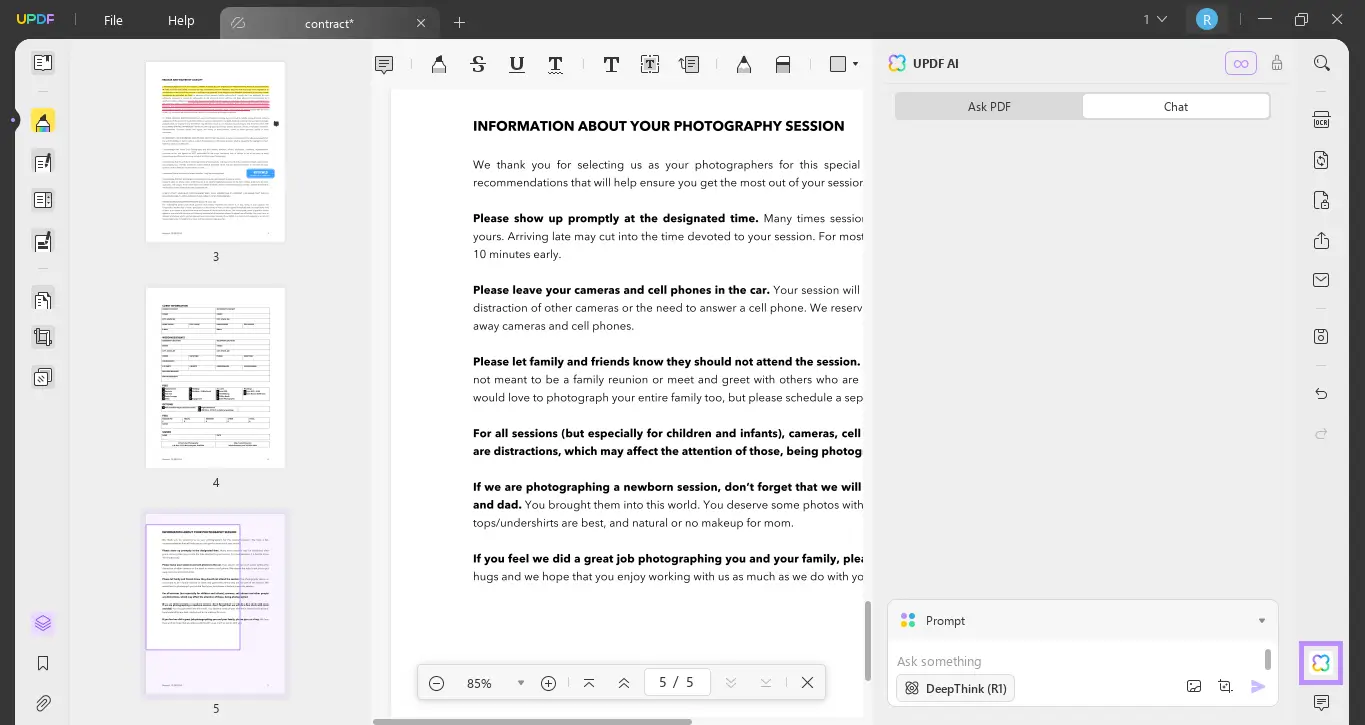Open the Edit PDF mode in left sidebar
Image resolution: width=1365 pixels, height=725 pixels.
click(43, 162)
